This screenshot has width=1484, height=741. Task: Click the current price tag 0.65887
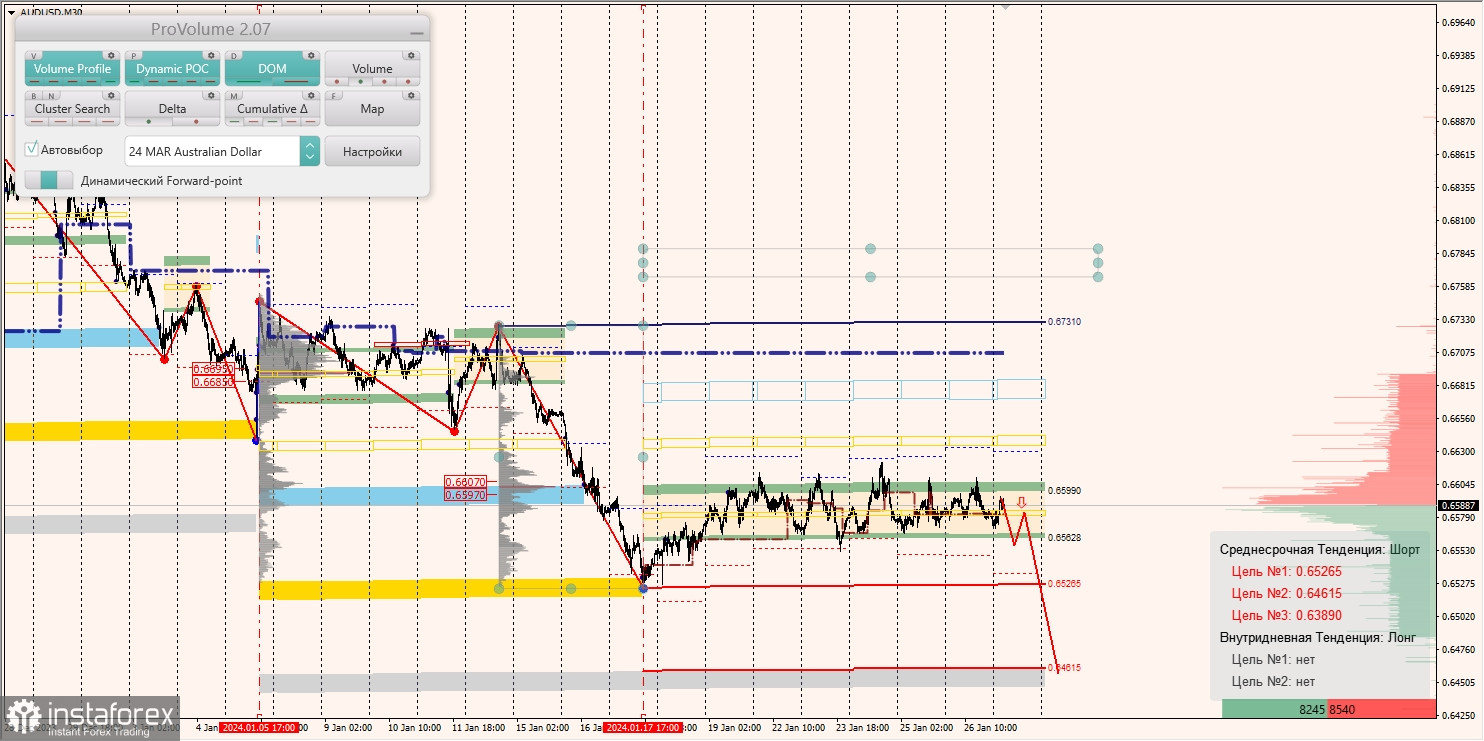click(1461, 506)
